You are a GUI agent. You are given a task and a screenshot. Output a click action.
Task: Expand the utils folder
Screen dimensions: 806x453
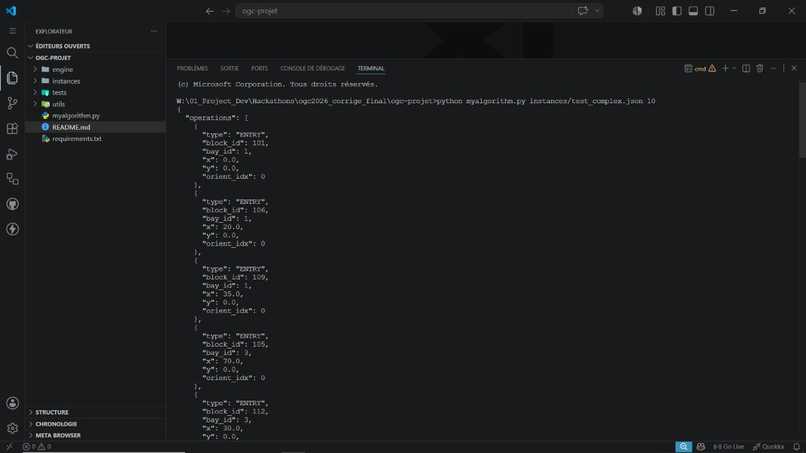96,104
